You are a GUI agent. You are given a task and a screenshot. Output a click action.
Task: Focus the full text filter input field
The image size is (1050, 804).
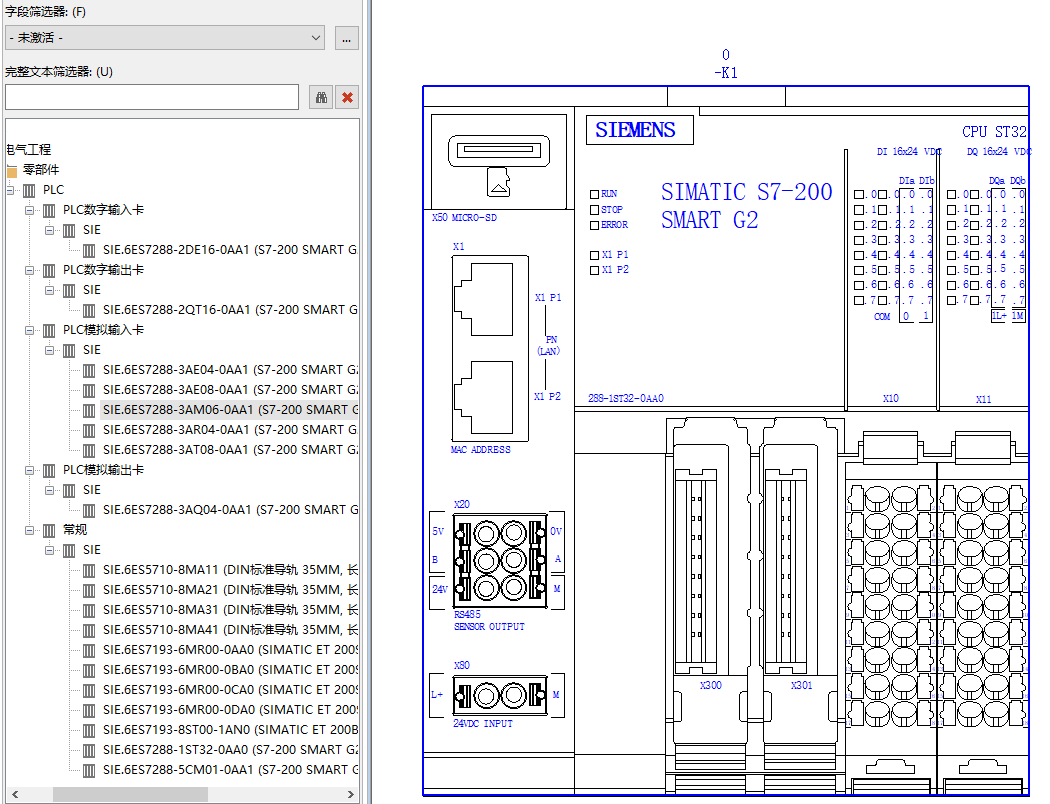pos(152,97)
